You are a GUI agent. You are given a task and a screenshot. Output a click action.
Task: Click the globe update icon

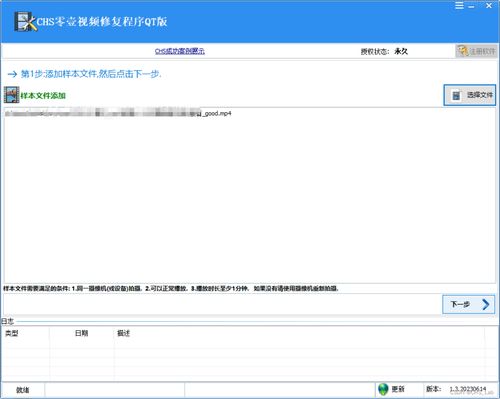(383, 389)
